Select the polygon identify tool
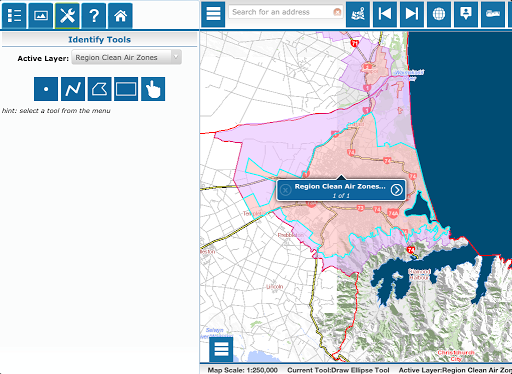 click(x=99, y=89)
